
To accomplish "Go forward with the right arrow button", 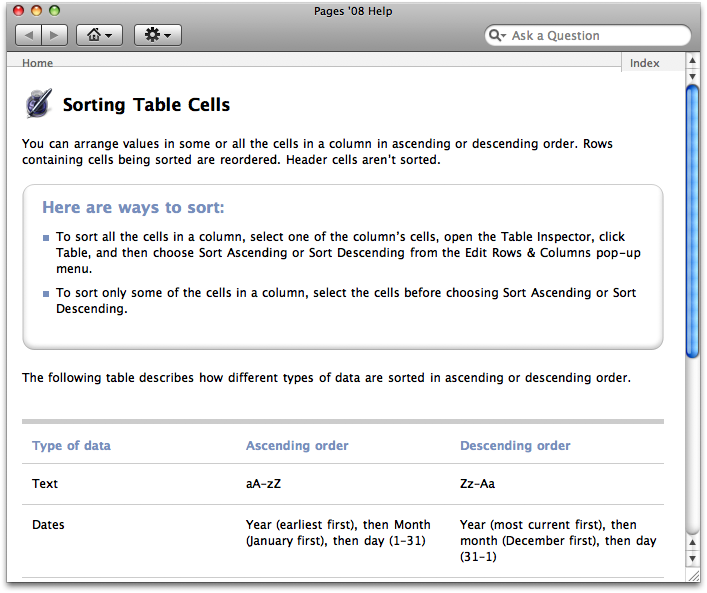I will tap(55, 35).
